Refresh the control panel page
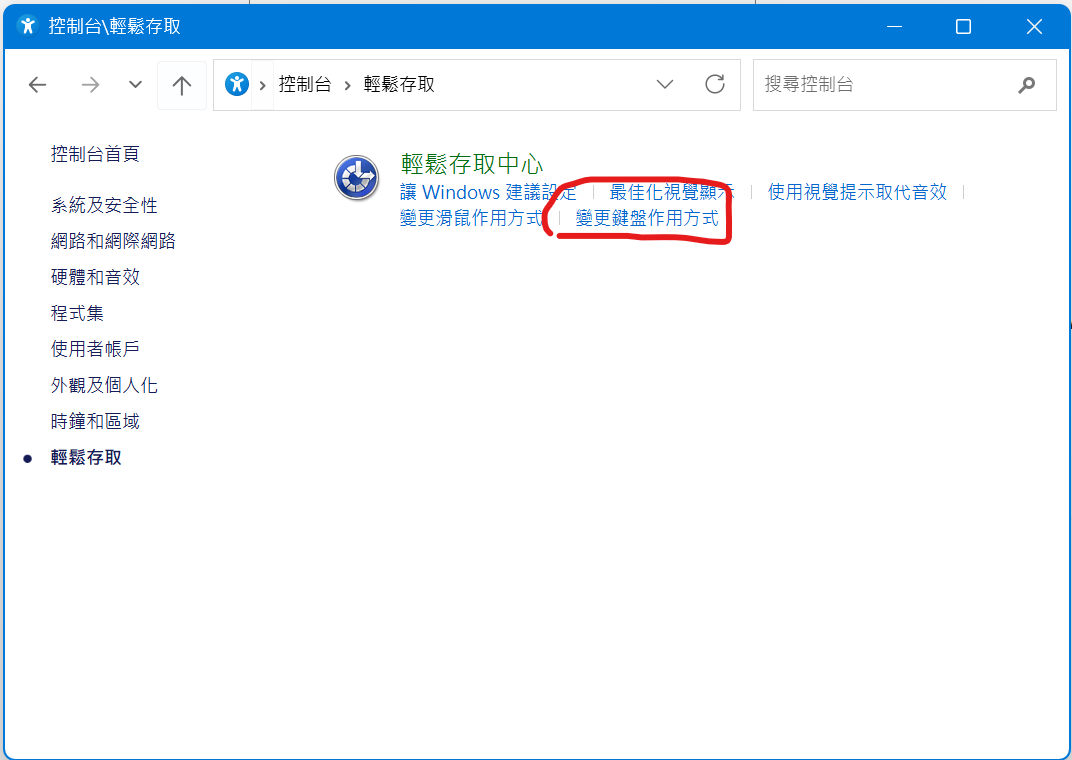This screenshot has height=760, width=1072. 714,84
